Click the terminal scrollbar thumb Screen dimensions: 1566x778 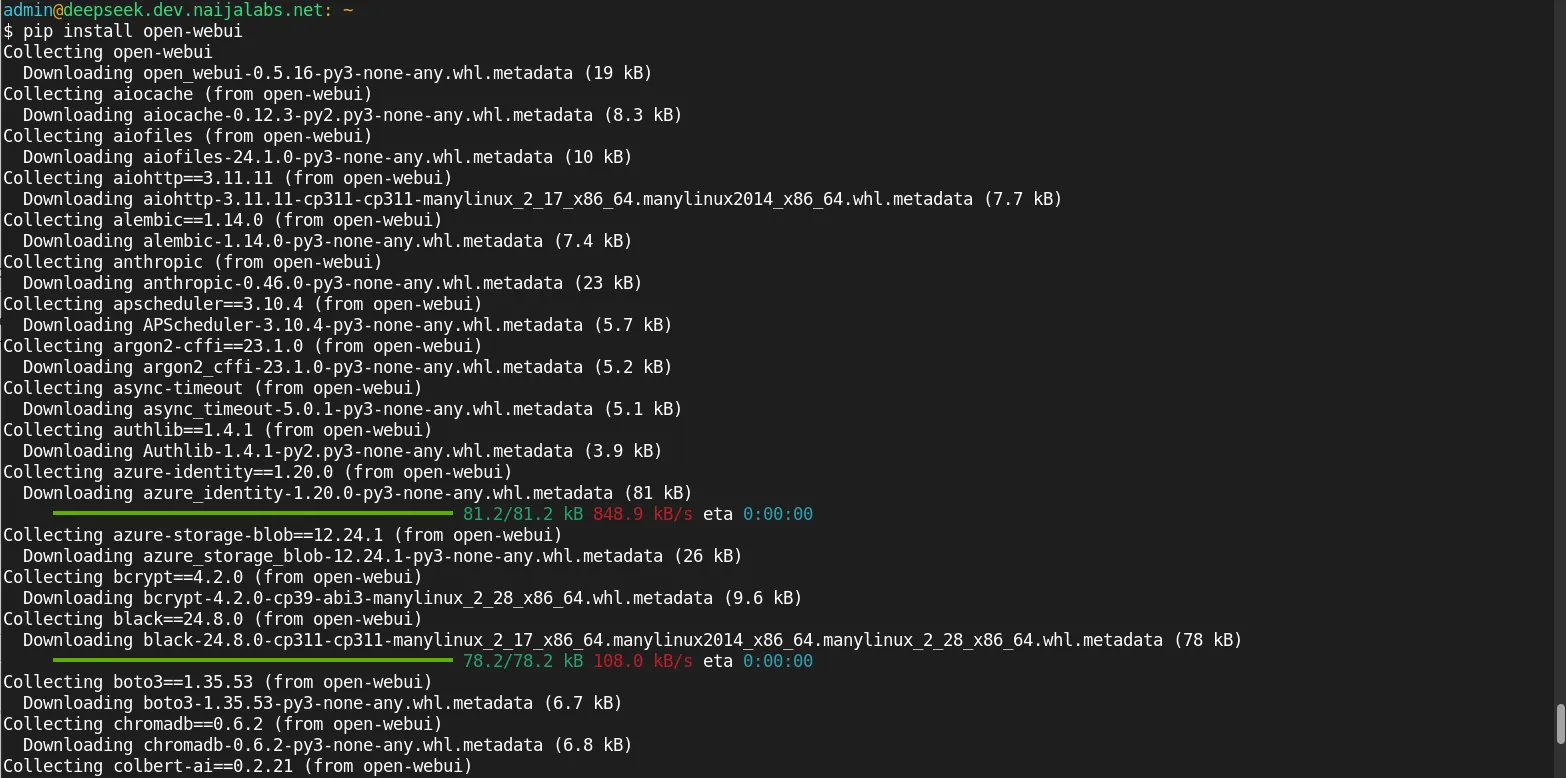pyautogui.click(x=1559, y=724)
